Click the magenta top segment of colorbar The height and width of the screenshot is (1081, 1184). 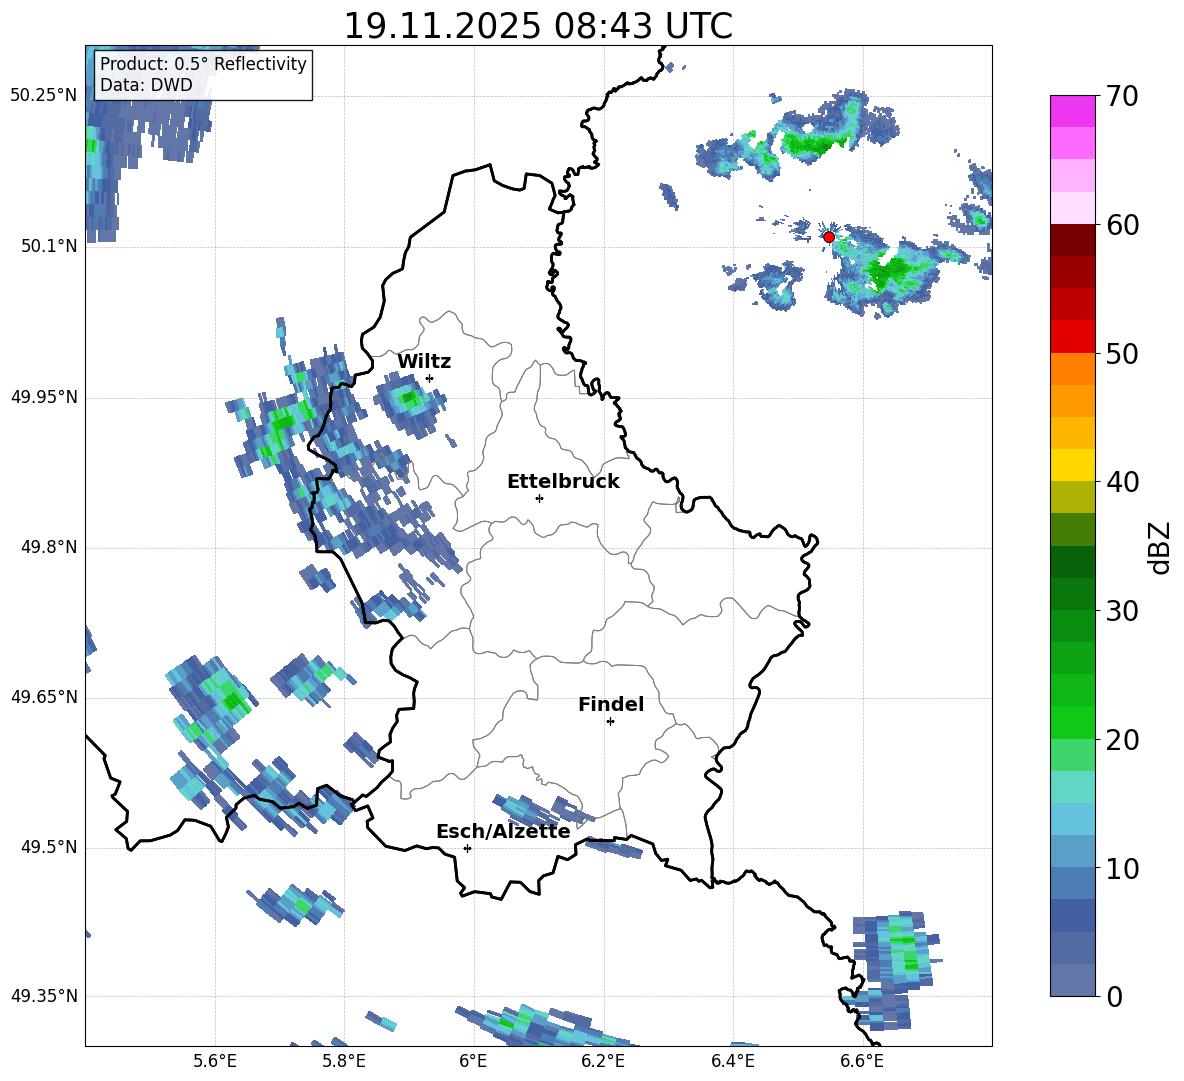[1072, 112]
